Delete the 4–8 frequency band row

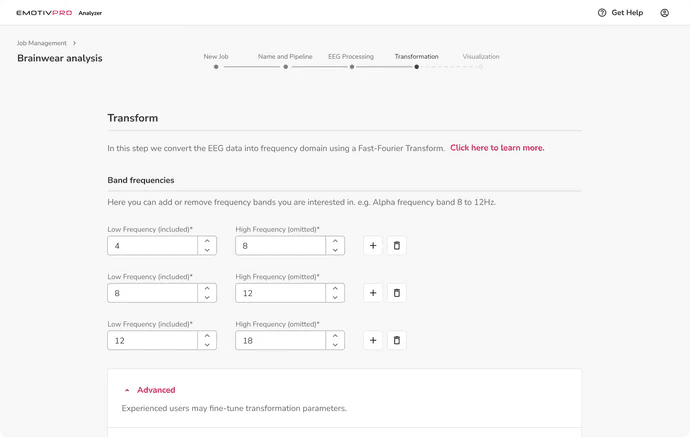coord(396,246)
